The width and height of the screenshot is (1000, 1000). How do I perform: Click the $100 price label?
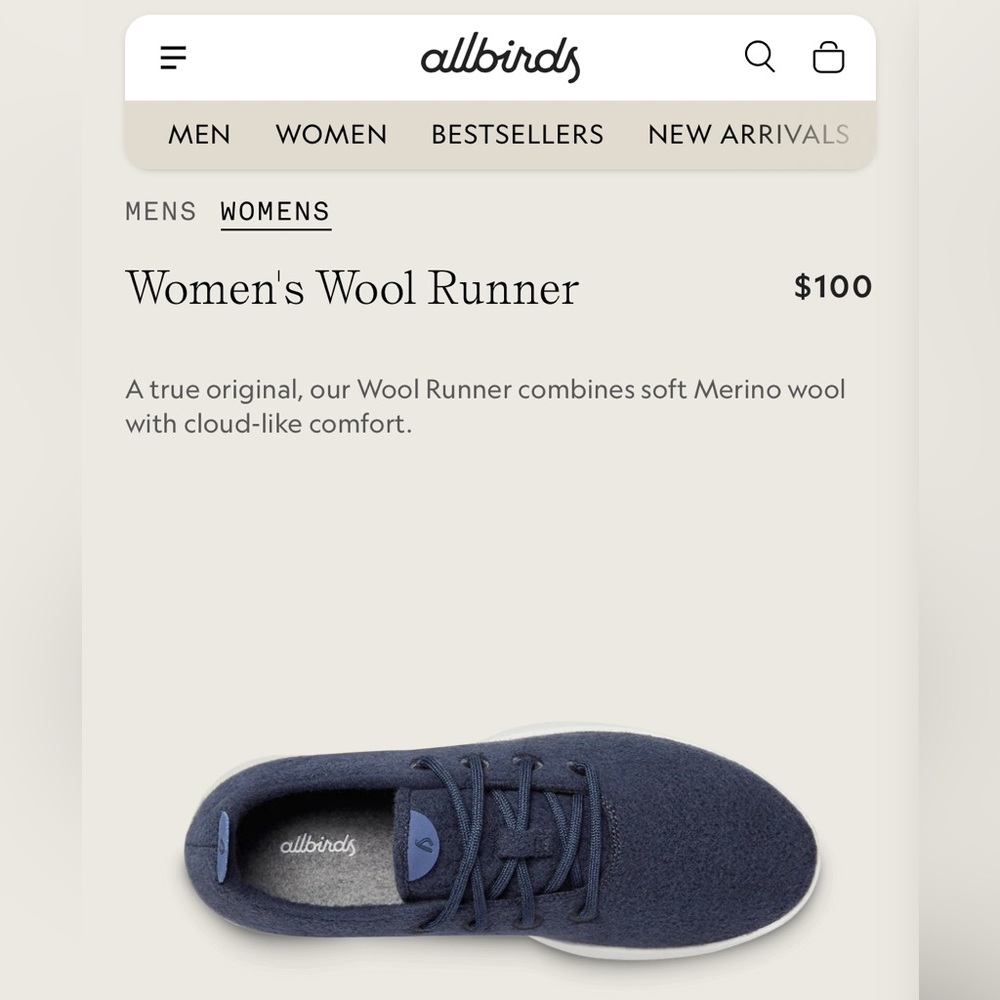pyautogui.click(x=834, y=288)
